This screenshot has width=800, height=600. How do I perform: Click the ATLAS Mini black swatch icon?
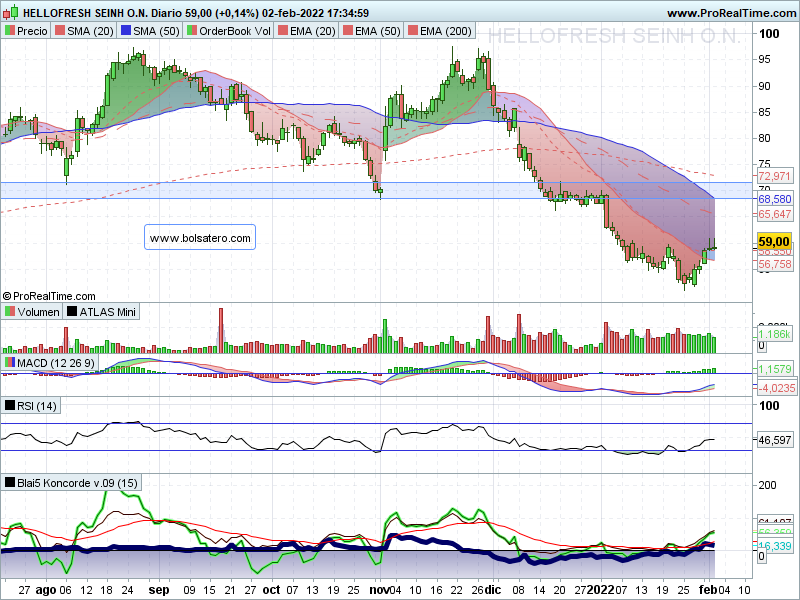point(72,311)
